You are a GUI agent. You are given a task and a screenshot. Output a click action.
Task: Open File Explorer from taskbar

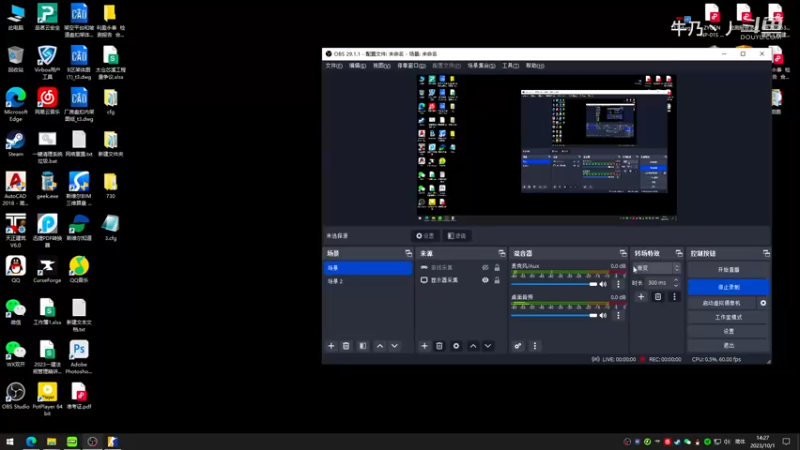(52, 441)
